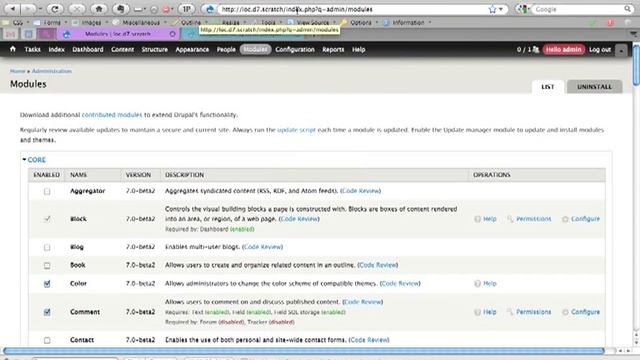Image resolution: width=640 pixels, height=360 pixels.
Task: Open the update script link
Action: click(x=296, y=130)
